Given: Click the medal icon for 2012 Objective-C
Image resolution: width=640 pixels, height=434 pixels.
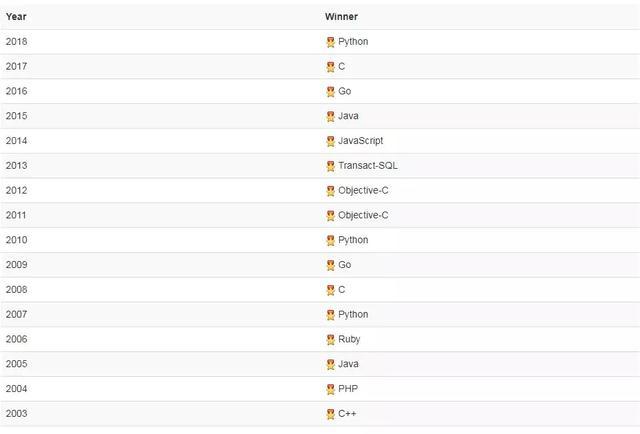Looking at the screenshot, I should (331, 191).
